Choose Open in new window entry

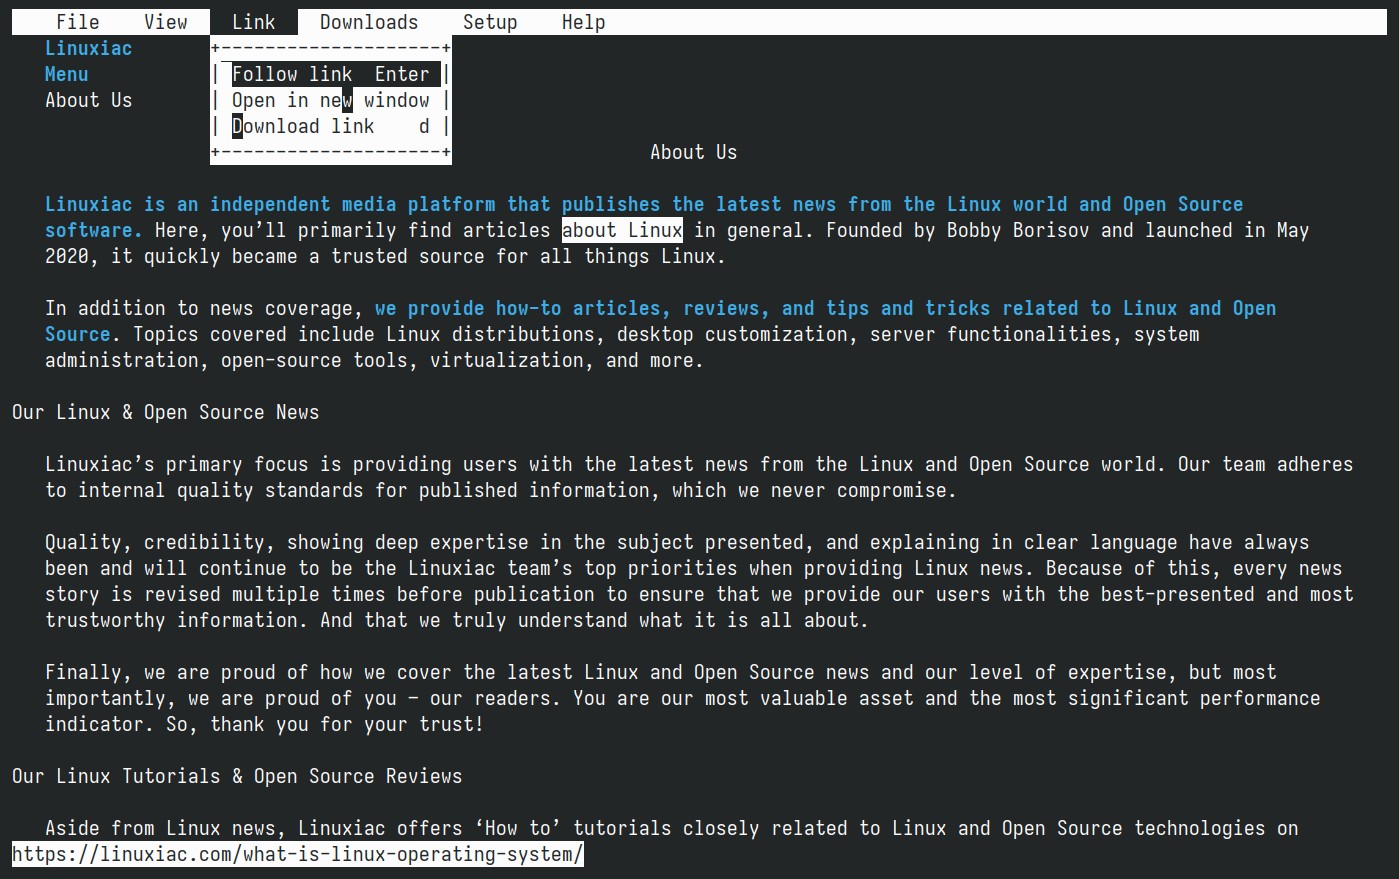coord(331,100)
